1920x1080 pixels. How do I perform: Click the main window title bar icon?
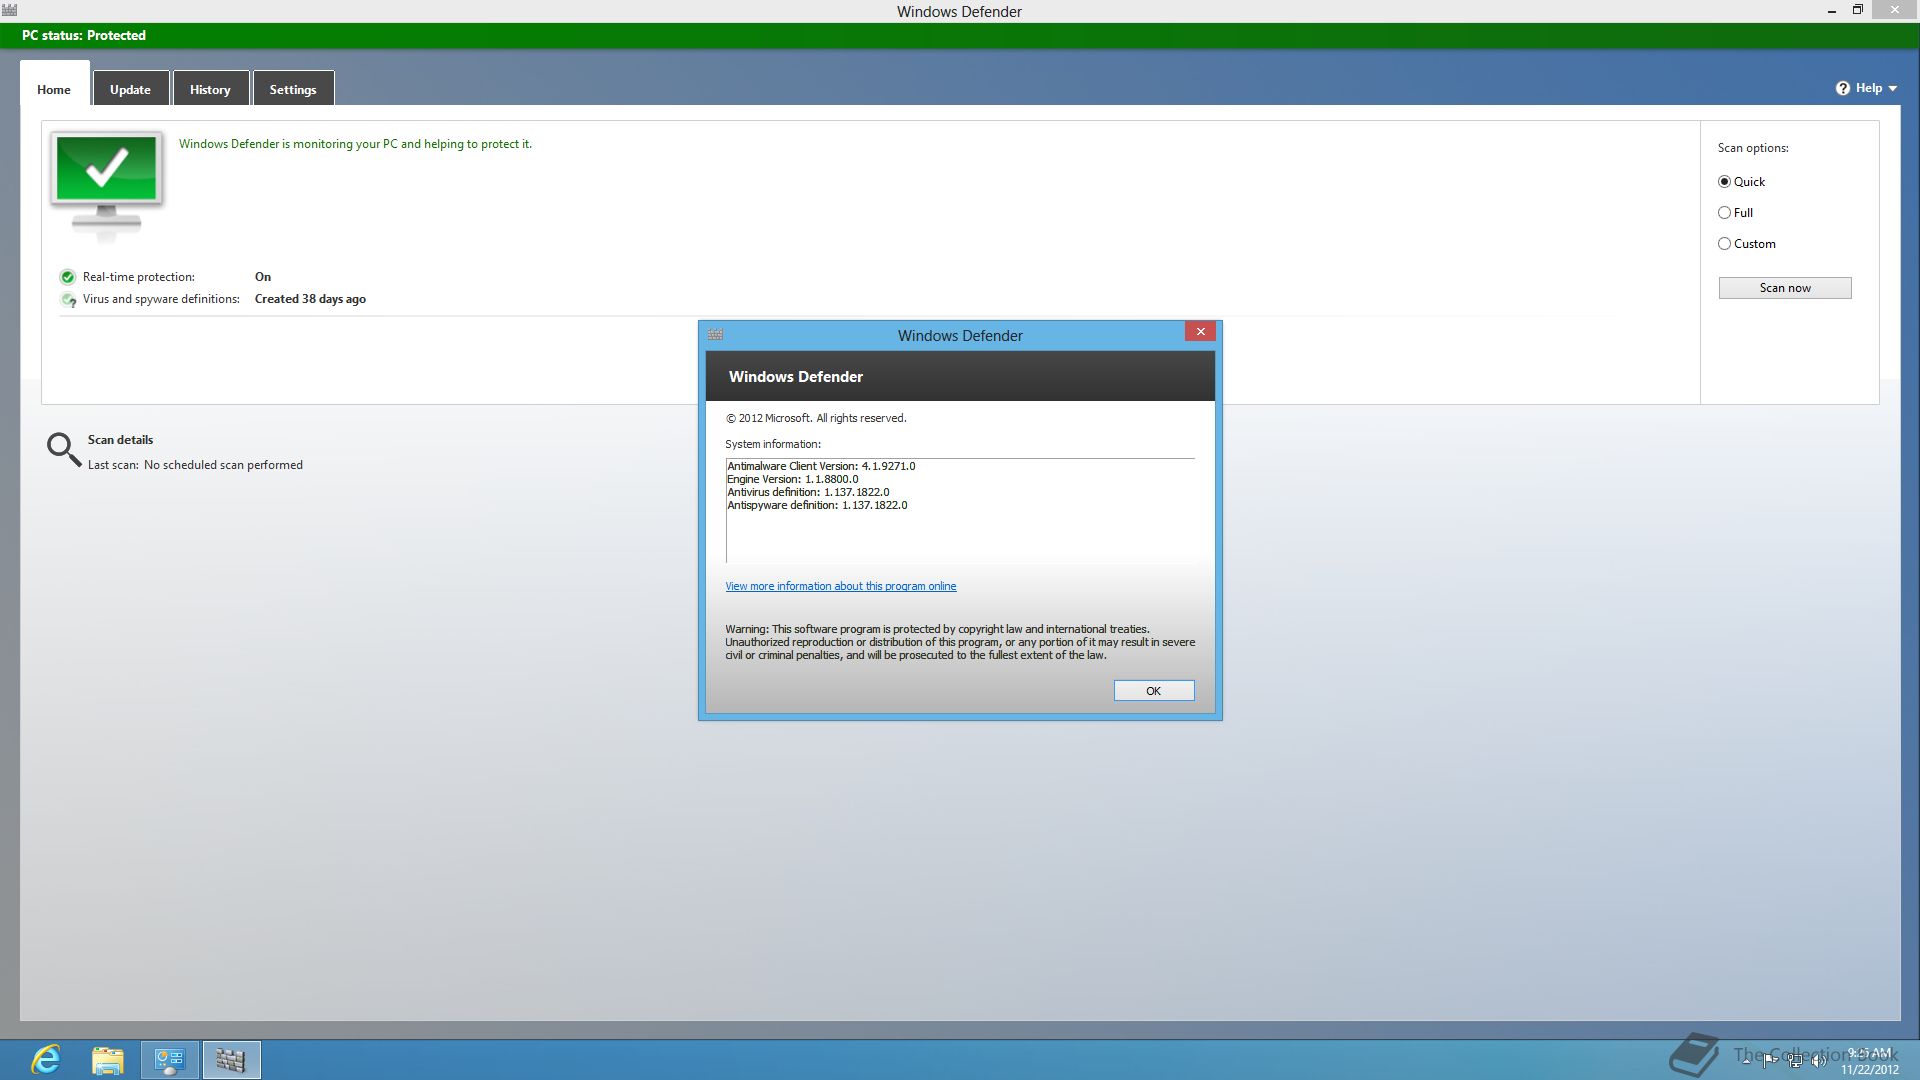click(10, 11)
